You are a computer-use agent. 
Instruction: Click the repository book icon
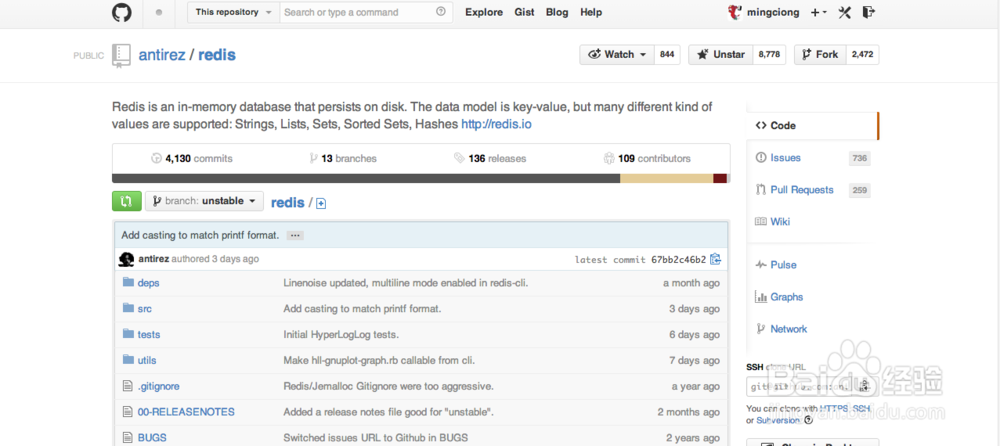(x=121, y=56)
